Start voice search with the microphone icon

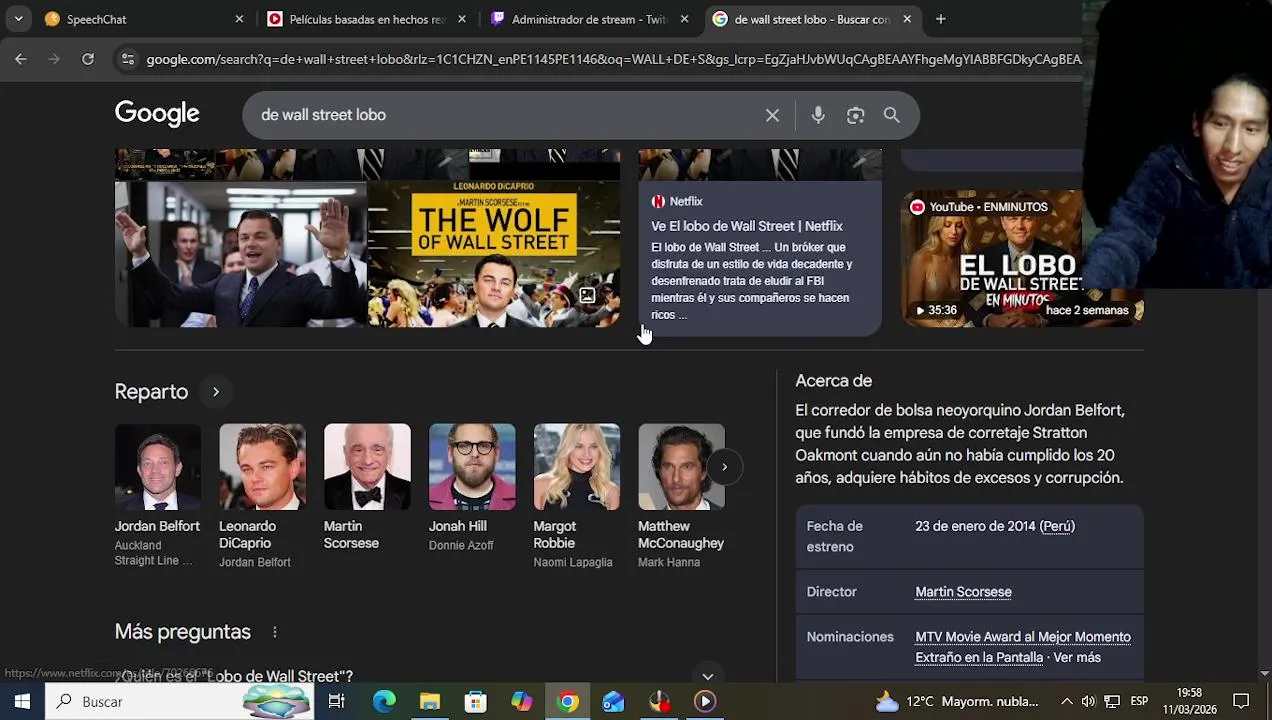click(818, 115)
